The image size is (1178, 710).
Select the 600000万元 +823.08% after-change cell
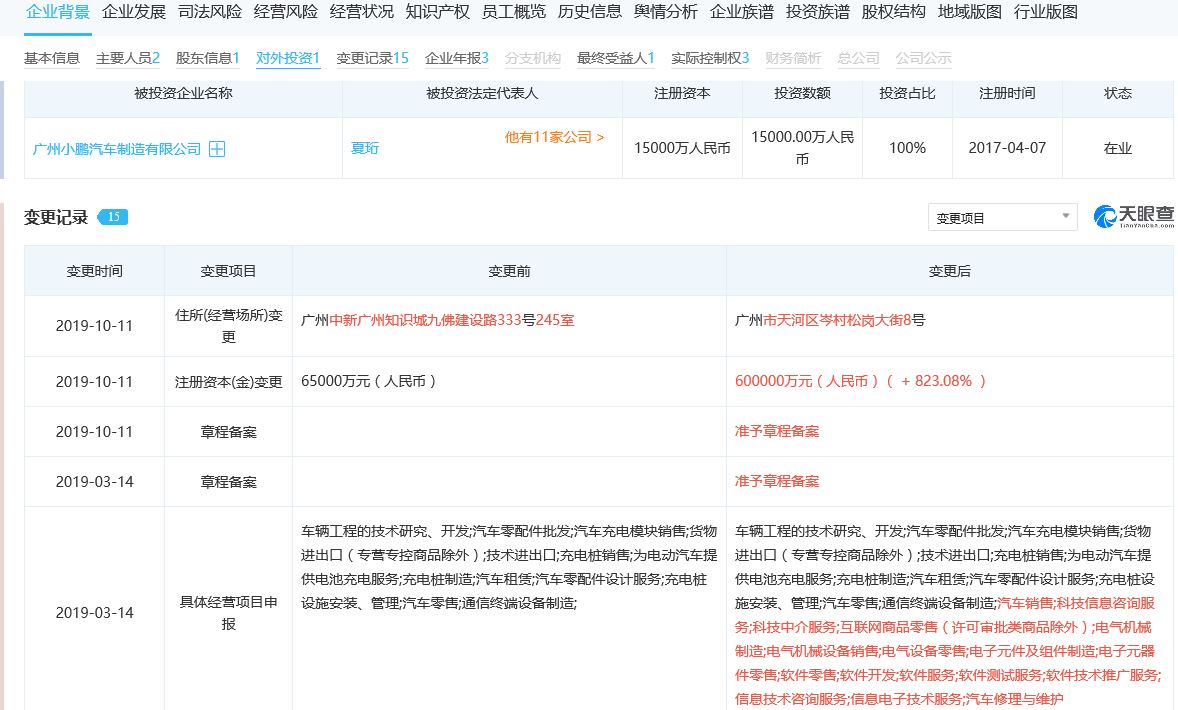[x=950, y=382]
